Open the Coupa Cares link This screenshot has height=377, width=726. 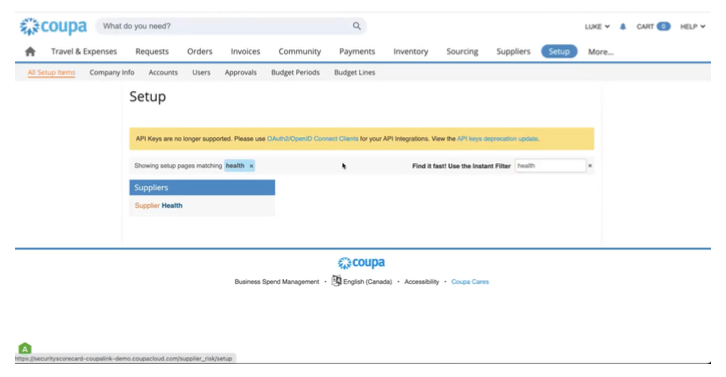coord(470,282)
